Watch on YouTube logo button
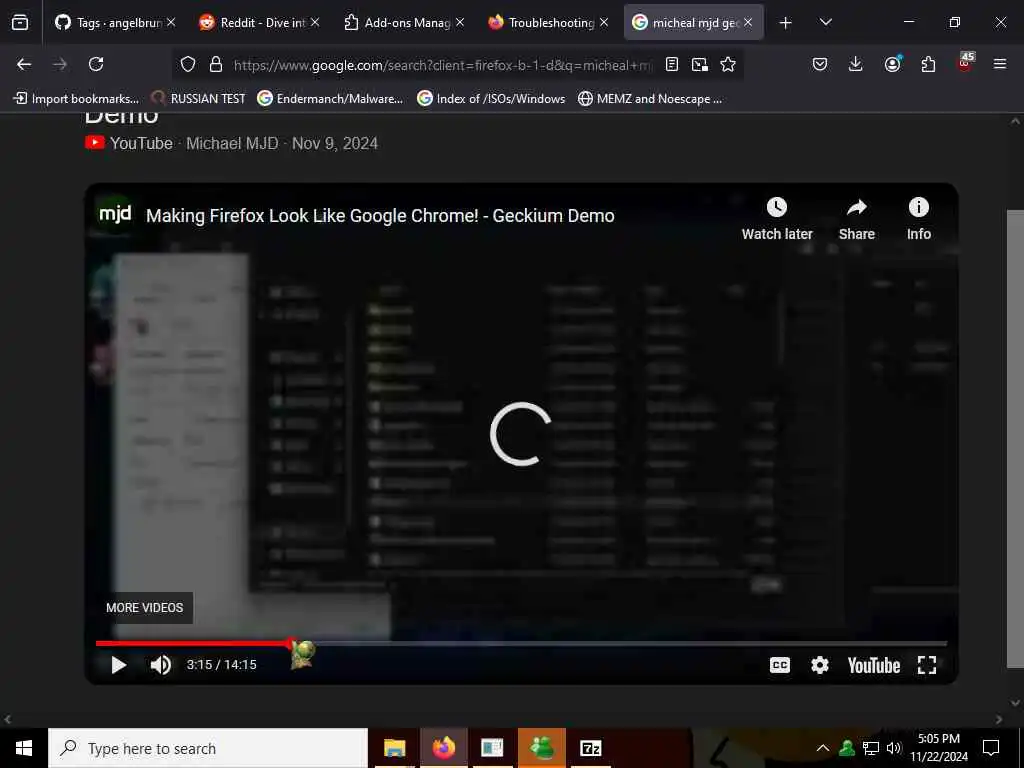 pos(874,665)
